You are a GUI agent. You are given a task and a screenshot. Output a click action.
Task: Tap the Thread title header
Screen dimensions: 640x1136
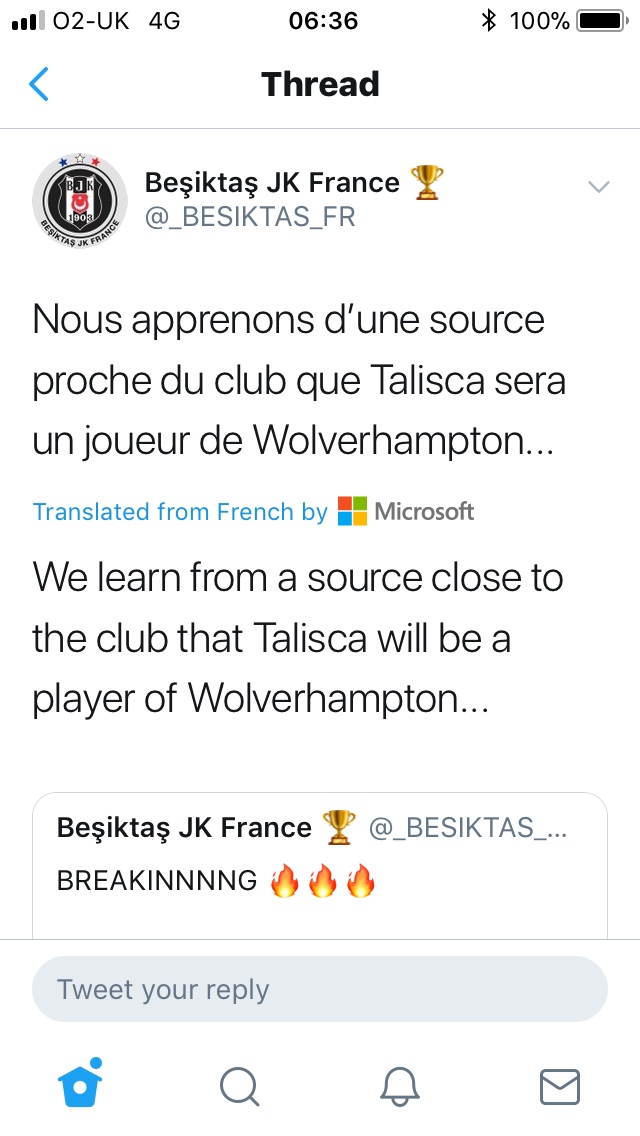[x=320, y=84]
